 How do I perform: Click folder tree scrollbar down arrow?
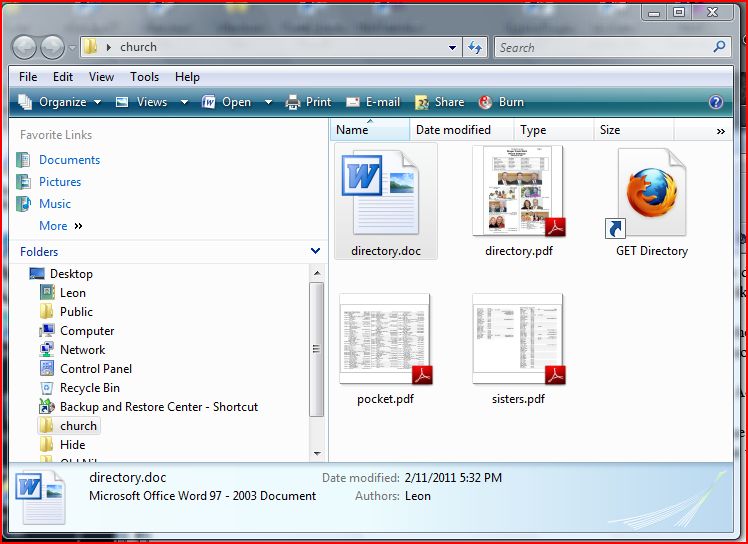click(x=317, y=454)
